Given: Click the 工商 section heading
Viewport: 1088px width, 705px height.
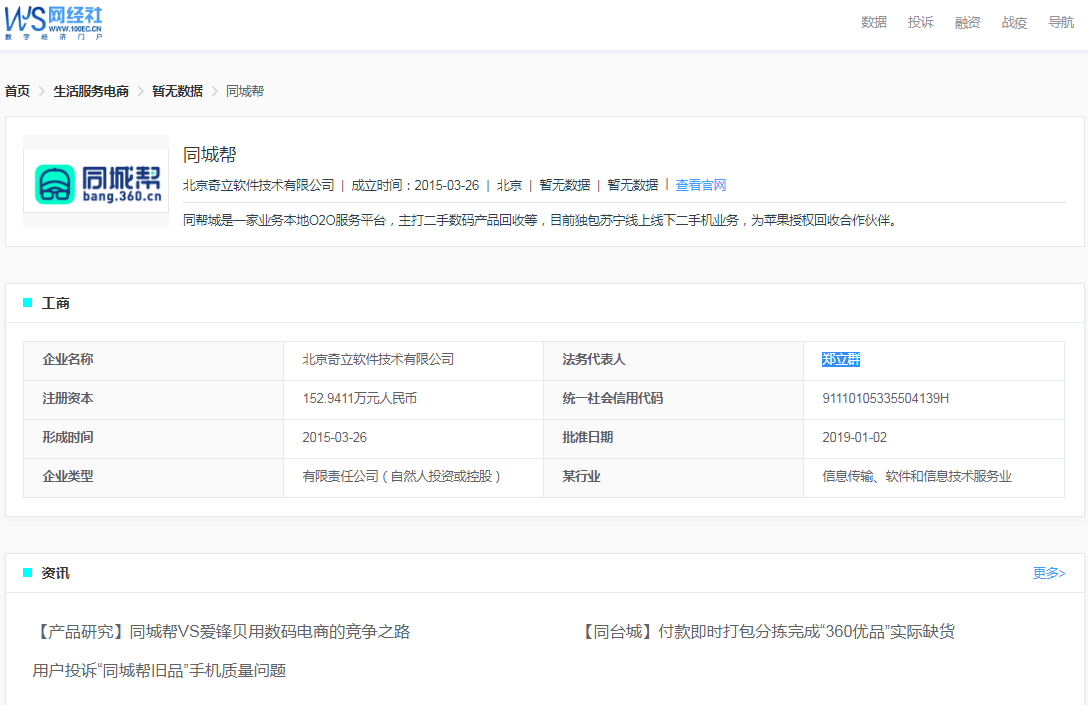Looking at the screenshot, I should pos(56,303).
